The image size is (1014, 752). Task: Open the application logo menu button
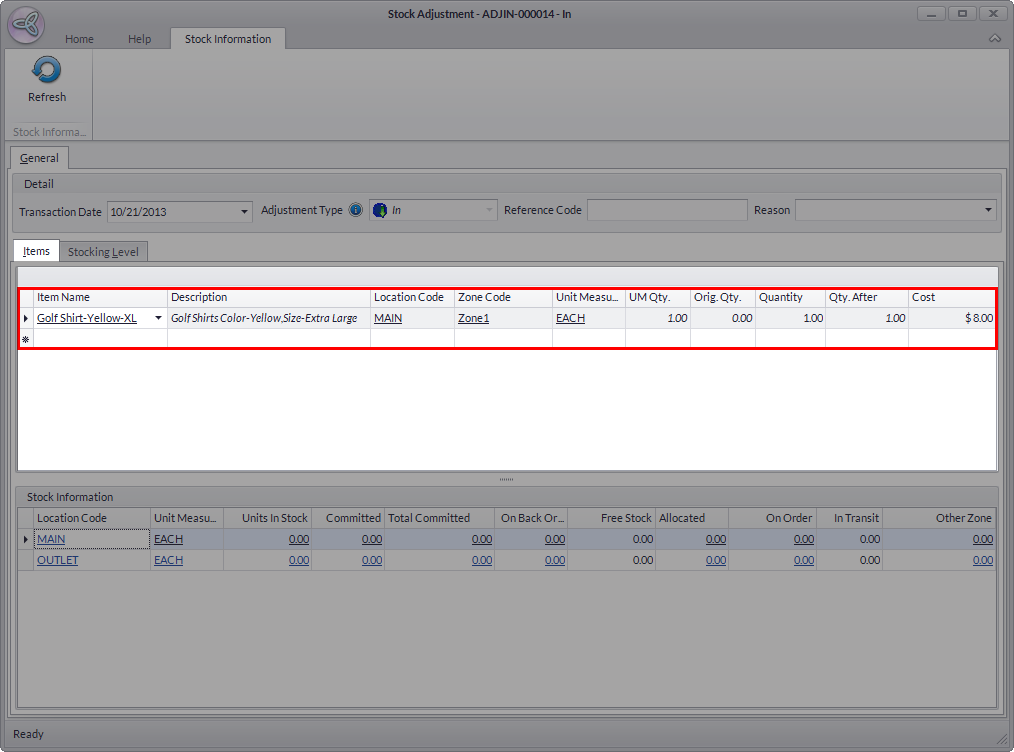tap(25, 25)
